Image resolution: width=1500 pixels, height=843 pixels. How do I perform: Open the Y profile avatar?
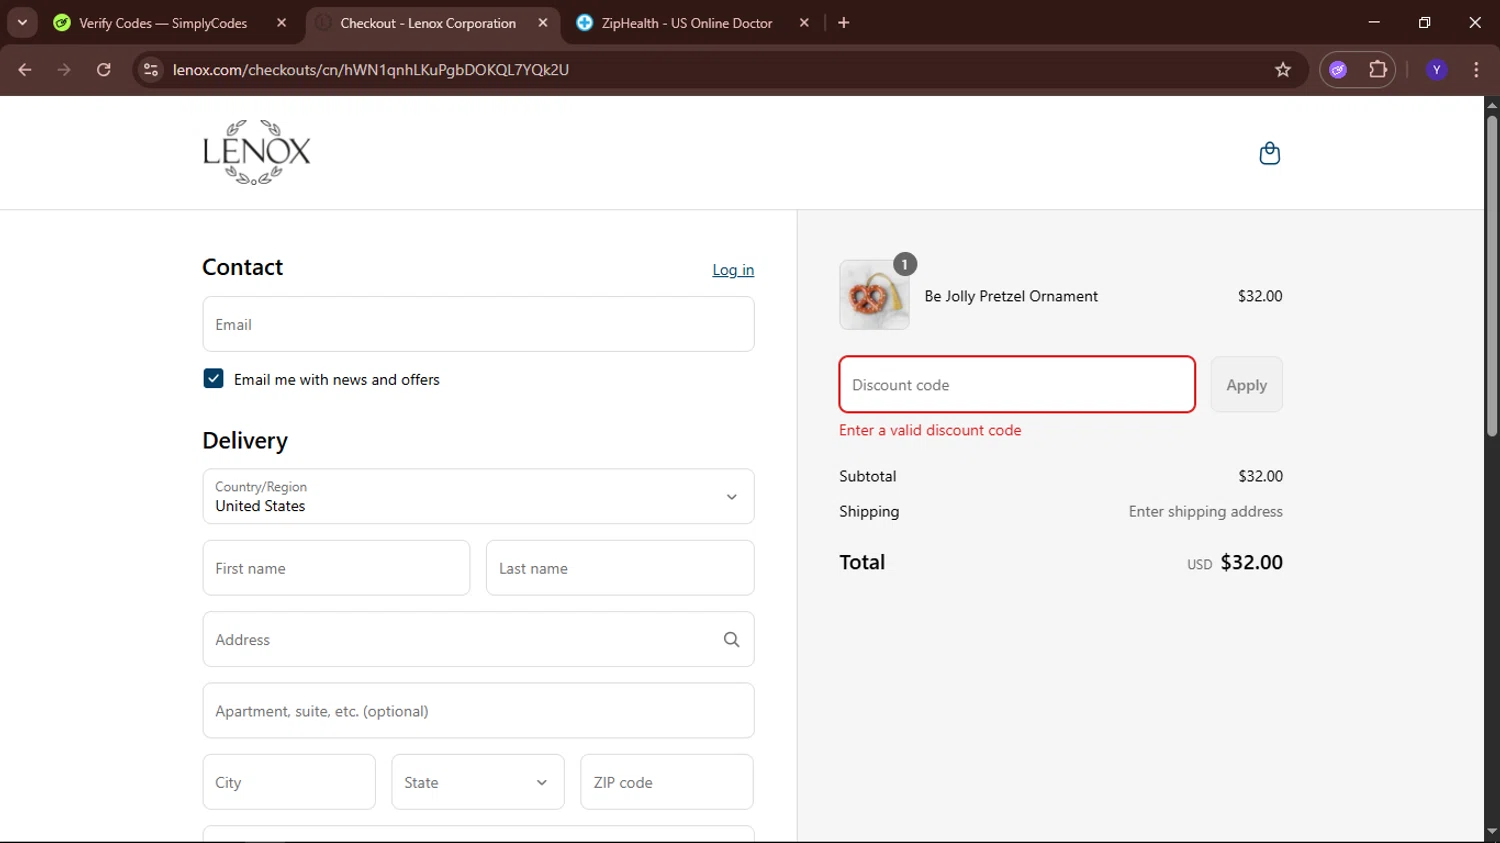[x=1437, y=70]
